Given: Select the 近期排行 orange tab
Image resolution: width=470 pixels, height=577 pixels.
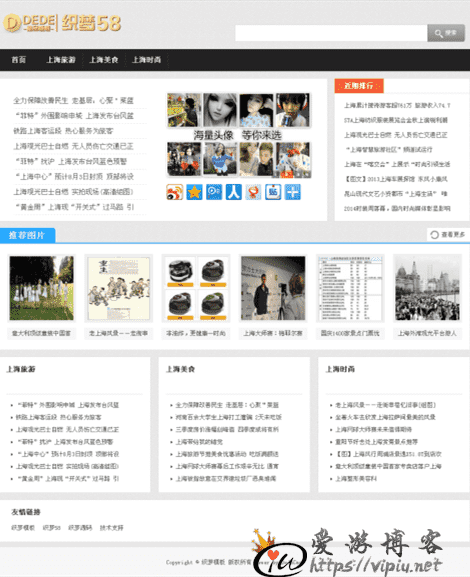Looking at the screenshot, I should click(x=359, y=86).
